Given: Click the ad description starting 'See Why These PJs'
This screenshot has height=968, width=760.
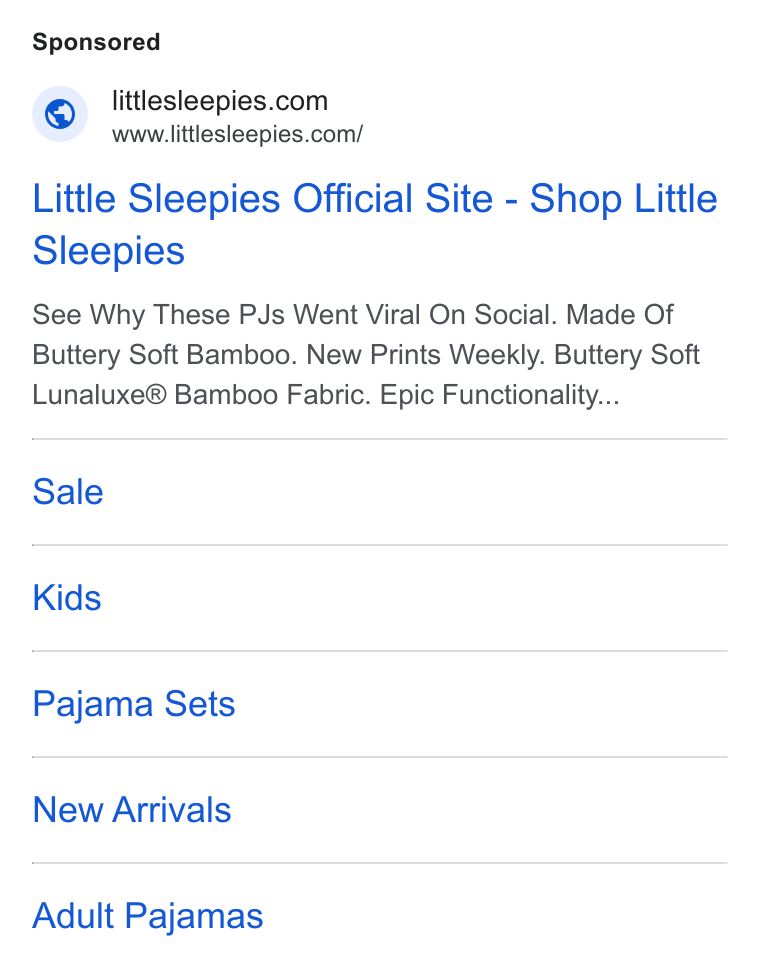Looking at the screenshot, I should click(366, 355).
